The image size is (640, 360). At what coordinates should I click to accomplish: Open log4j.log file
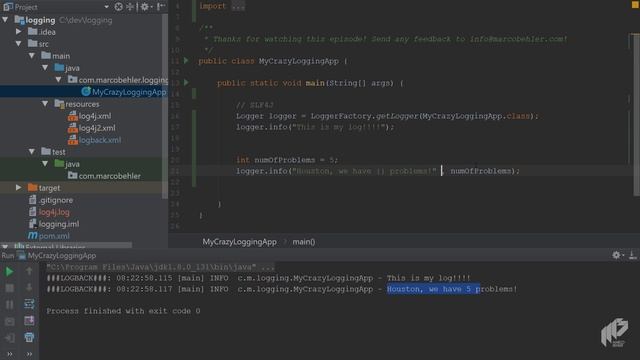pyautogui.click(x=49, y=212)
